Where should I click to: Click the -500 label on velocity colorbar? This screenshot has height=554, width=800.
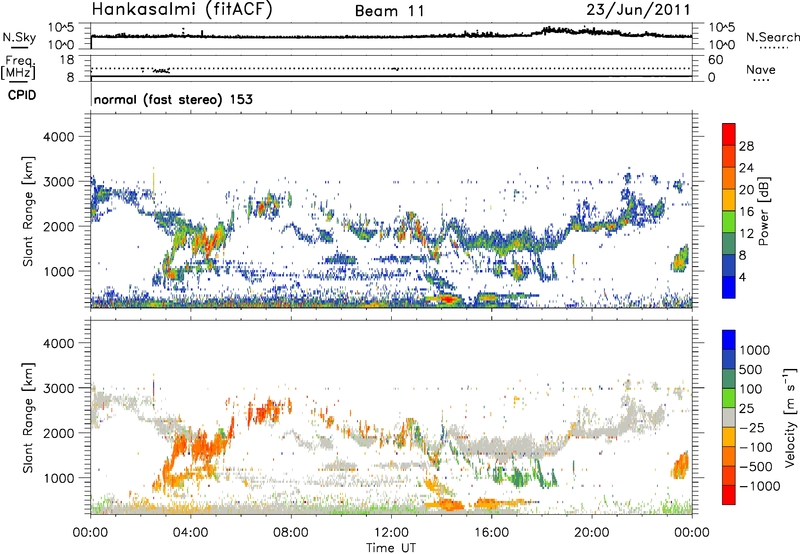point(756,467)
